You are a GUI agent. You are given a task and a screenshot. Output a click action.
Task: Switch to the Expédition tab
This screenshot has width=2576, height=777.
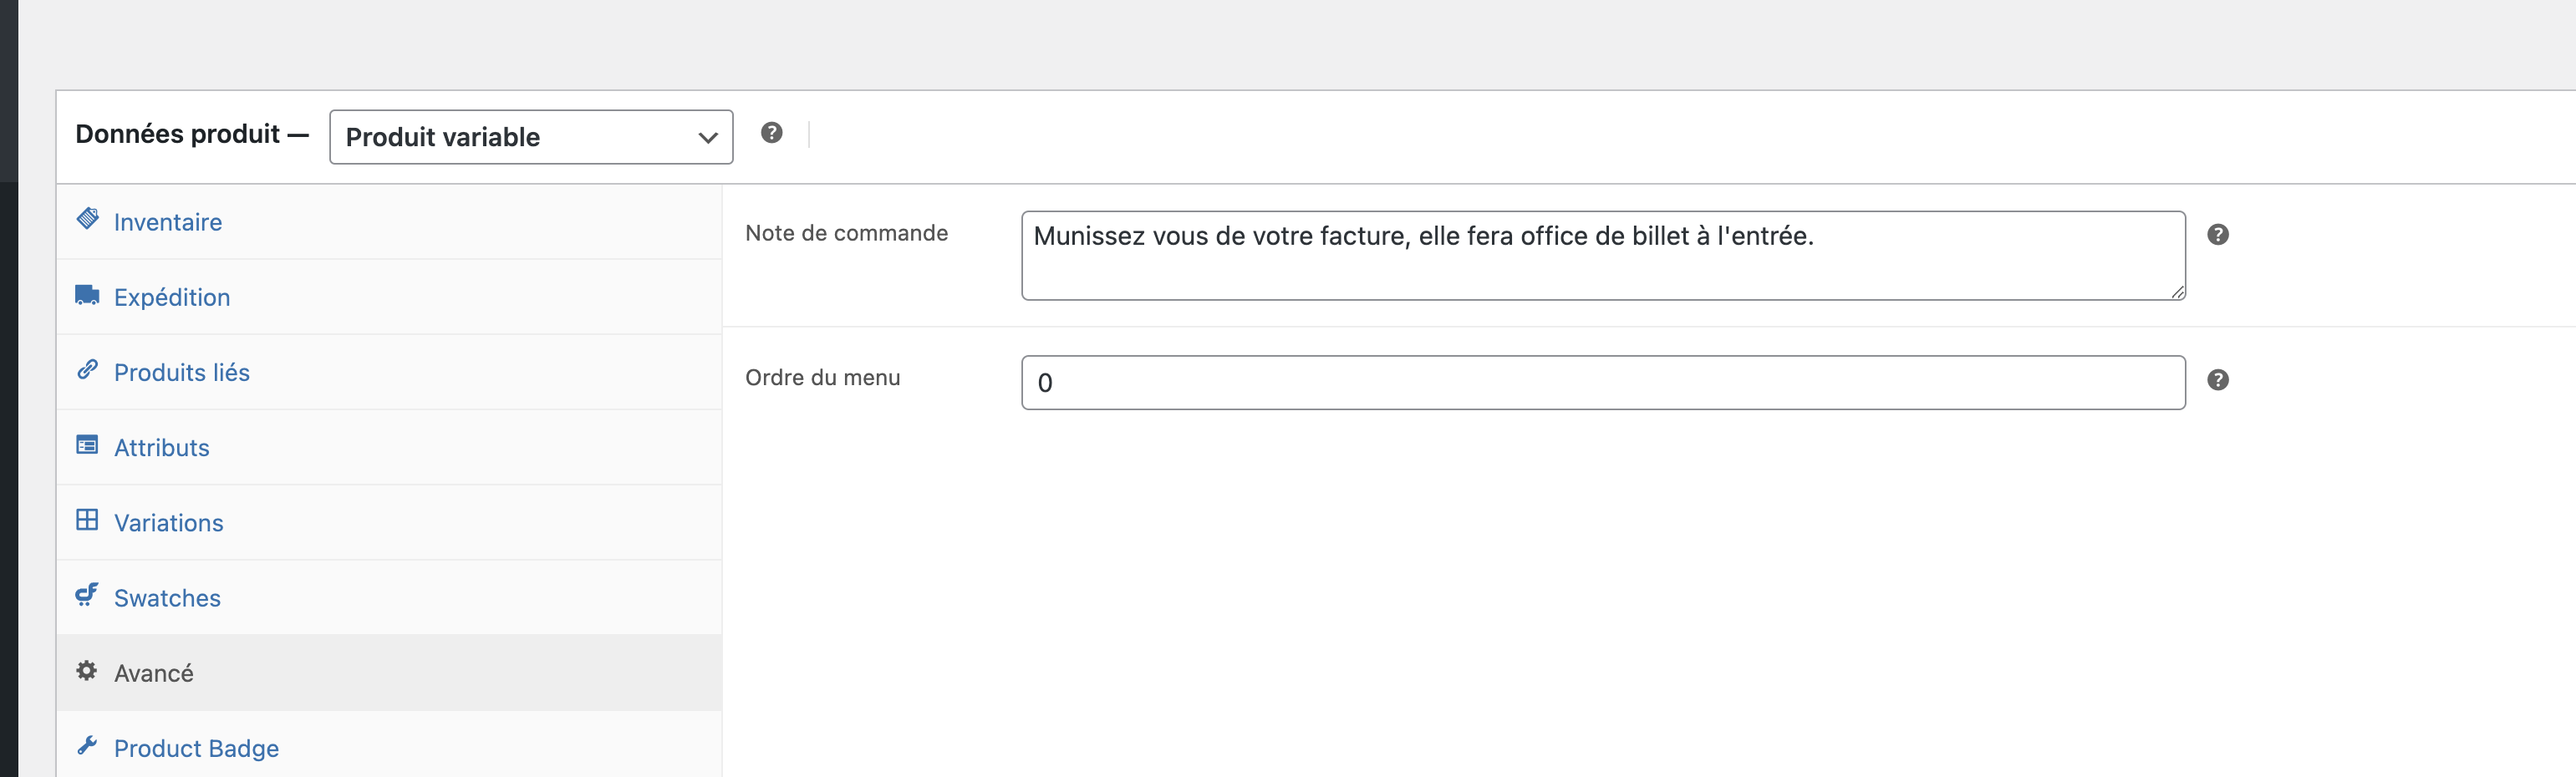click(x=172, y=297)
